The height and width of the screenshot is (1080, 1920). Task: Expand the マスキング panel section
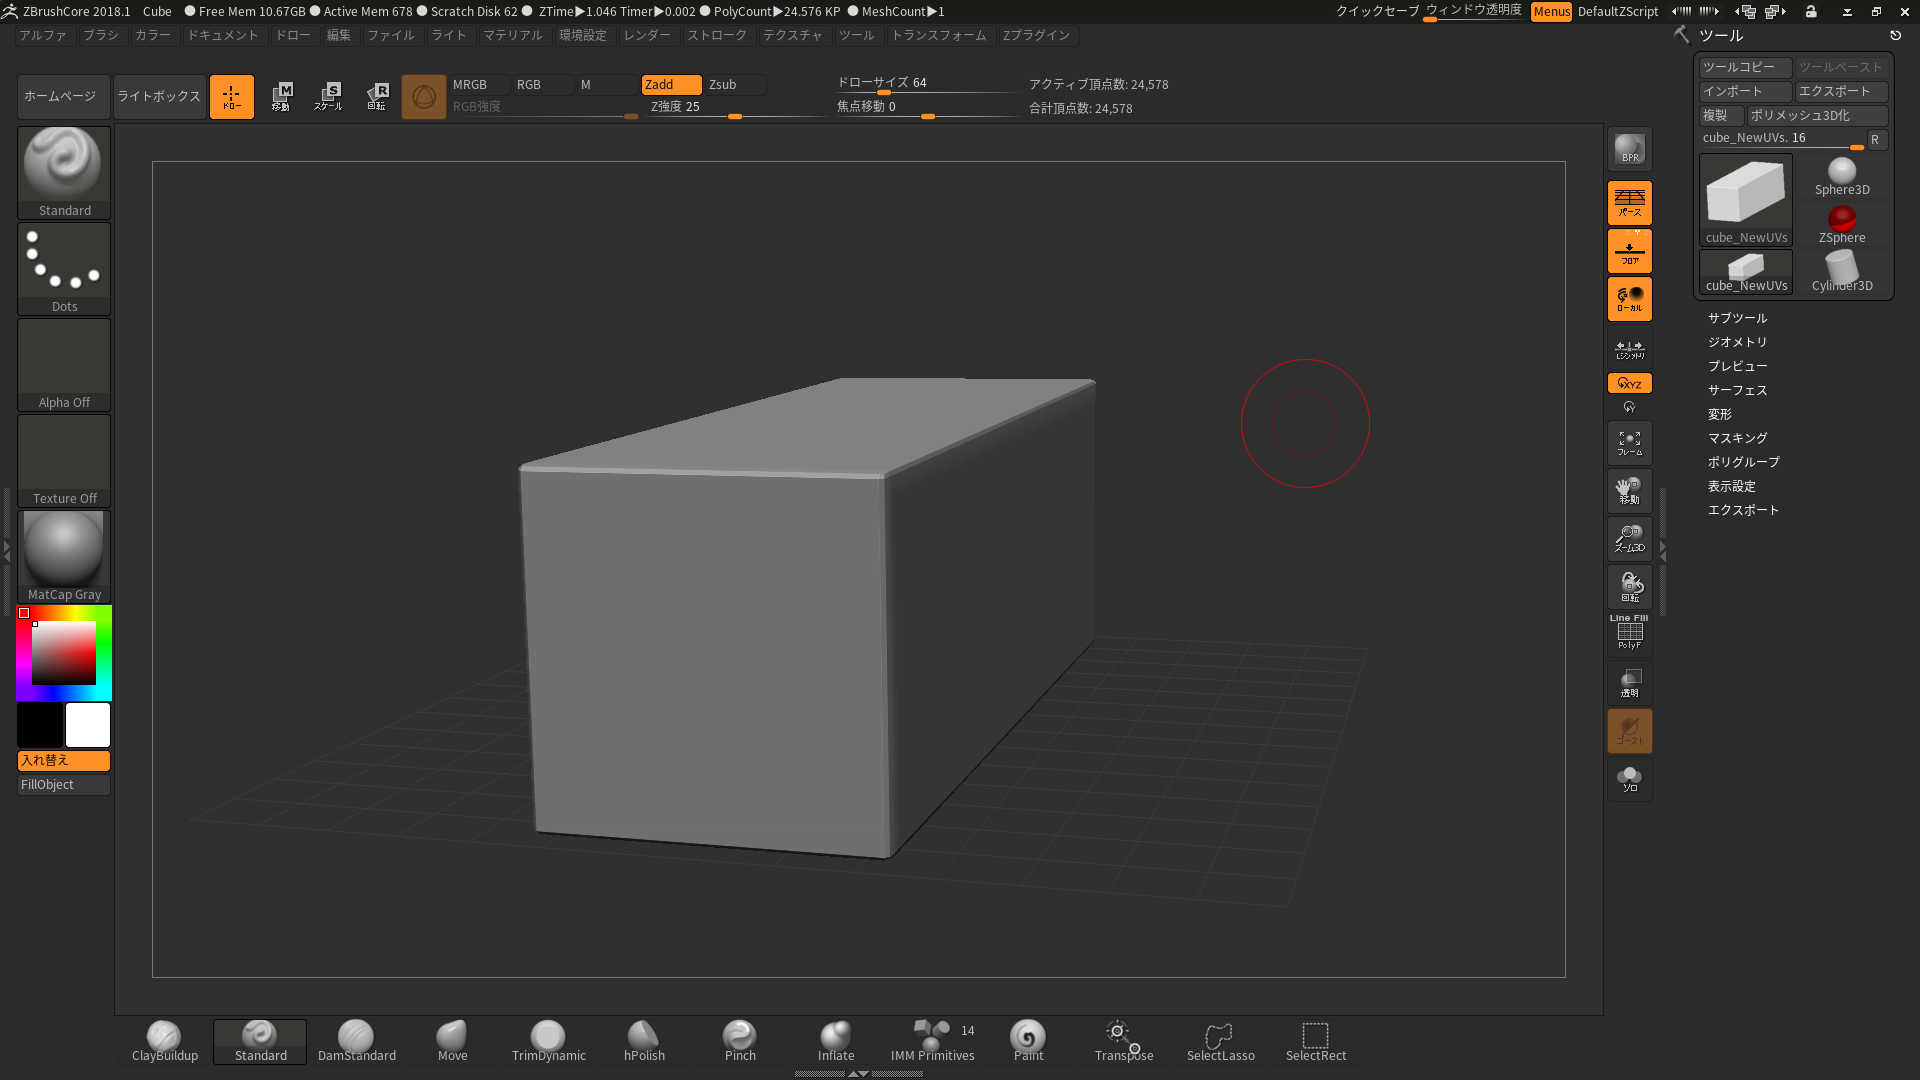[1738, 438]
